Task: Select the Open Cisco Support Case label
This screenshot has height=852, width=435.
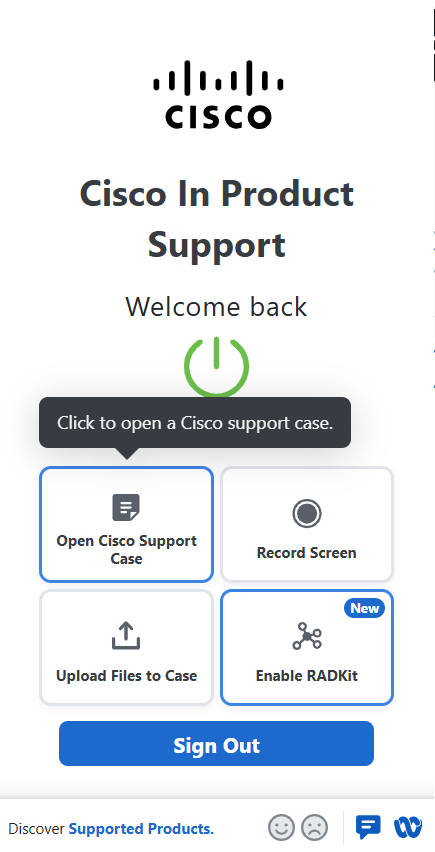Action: point(127,550)
